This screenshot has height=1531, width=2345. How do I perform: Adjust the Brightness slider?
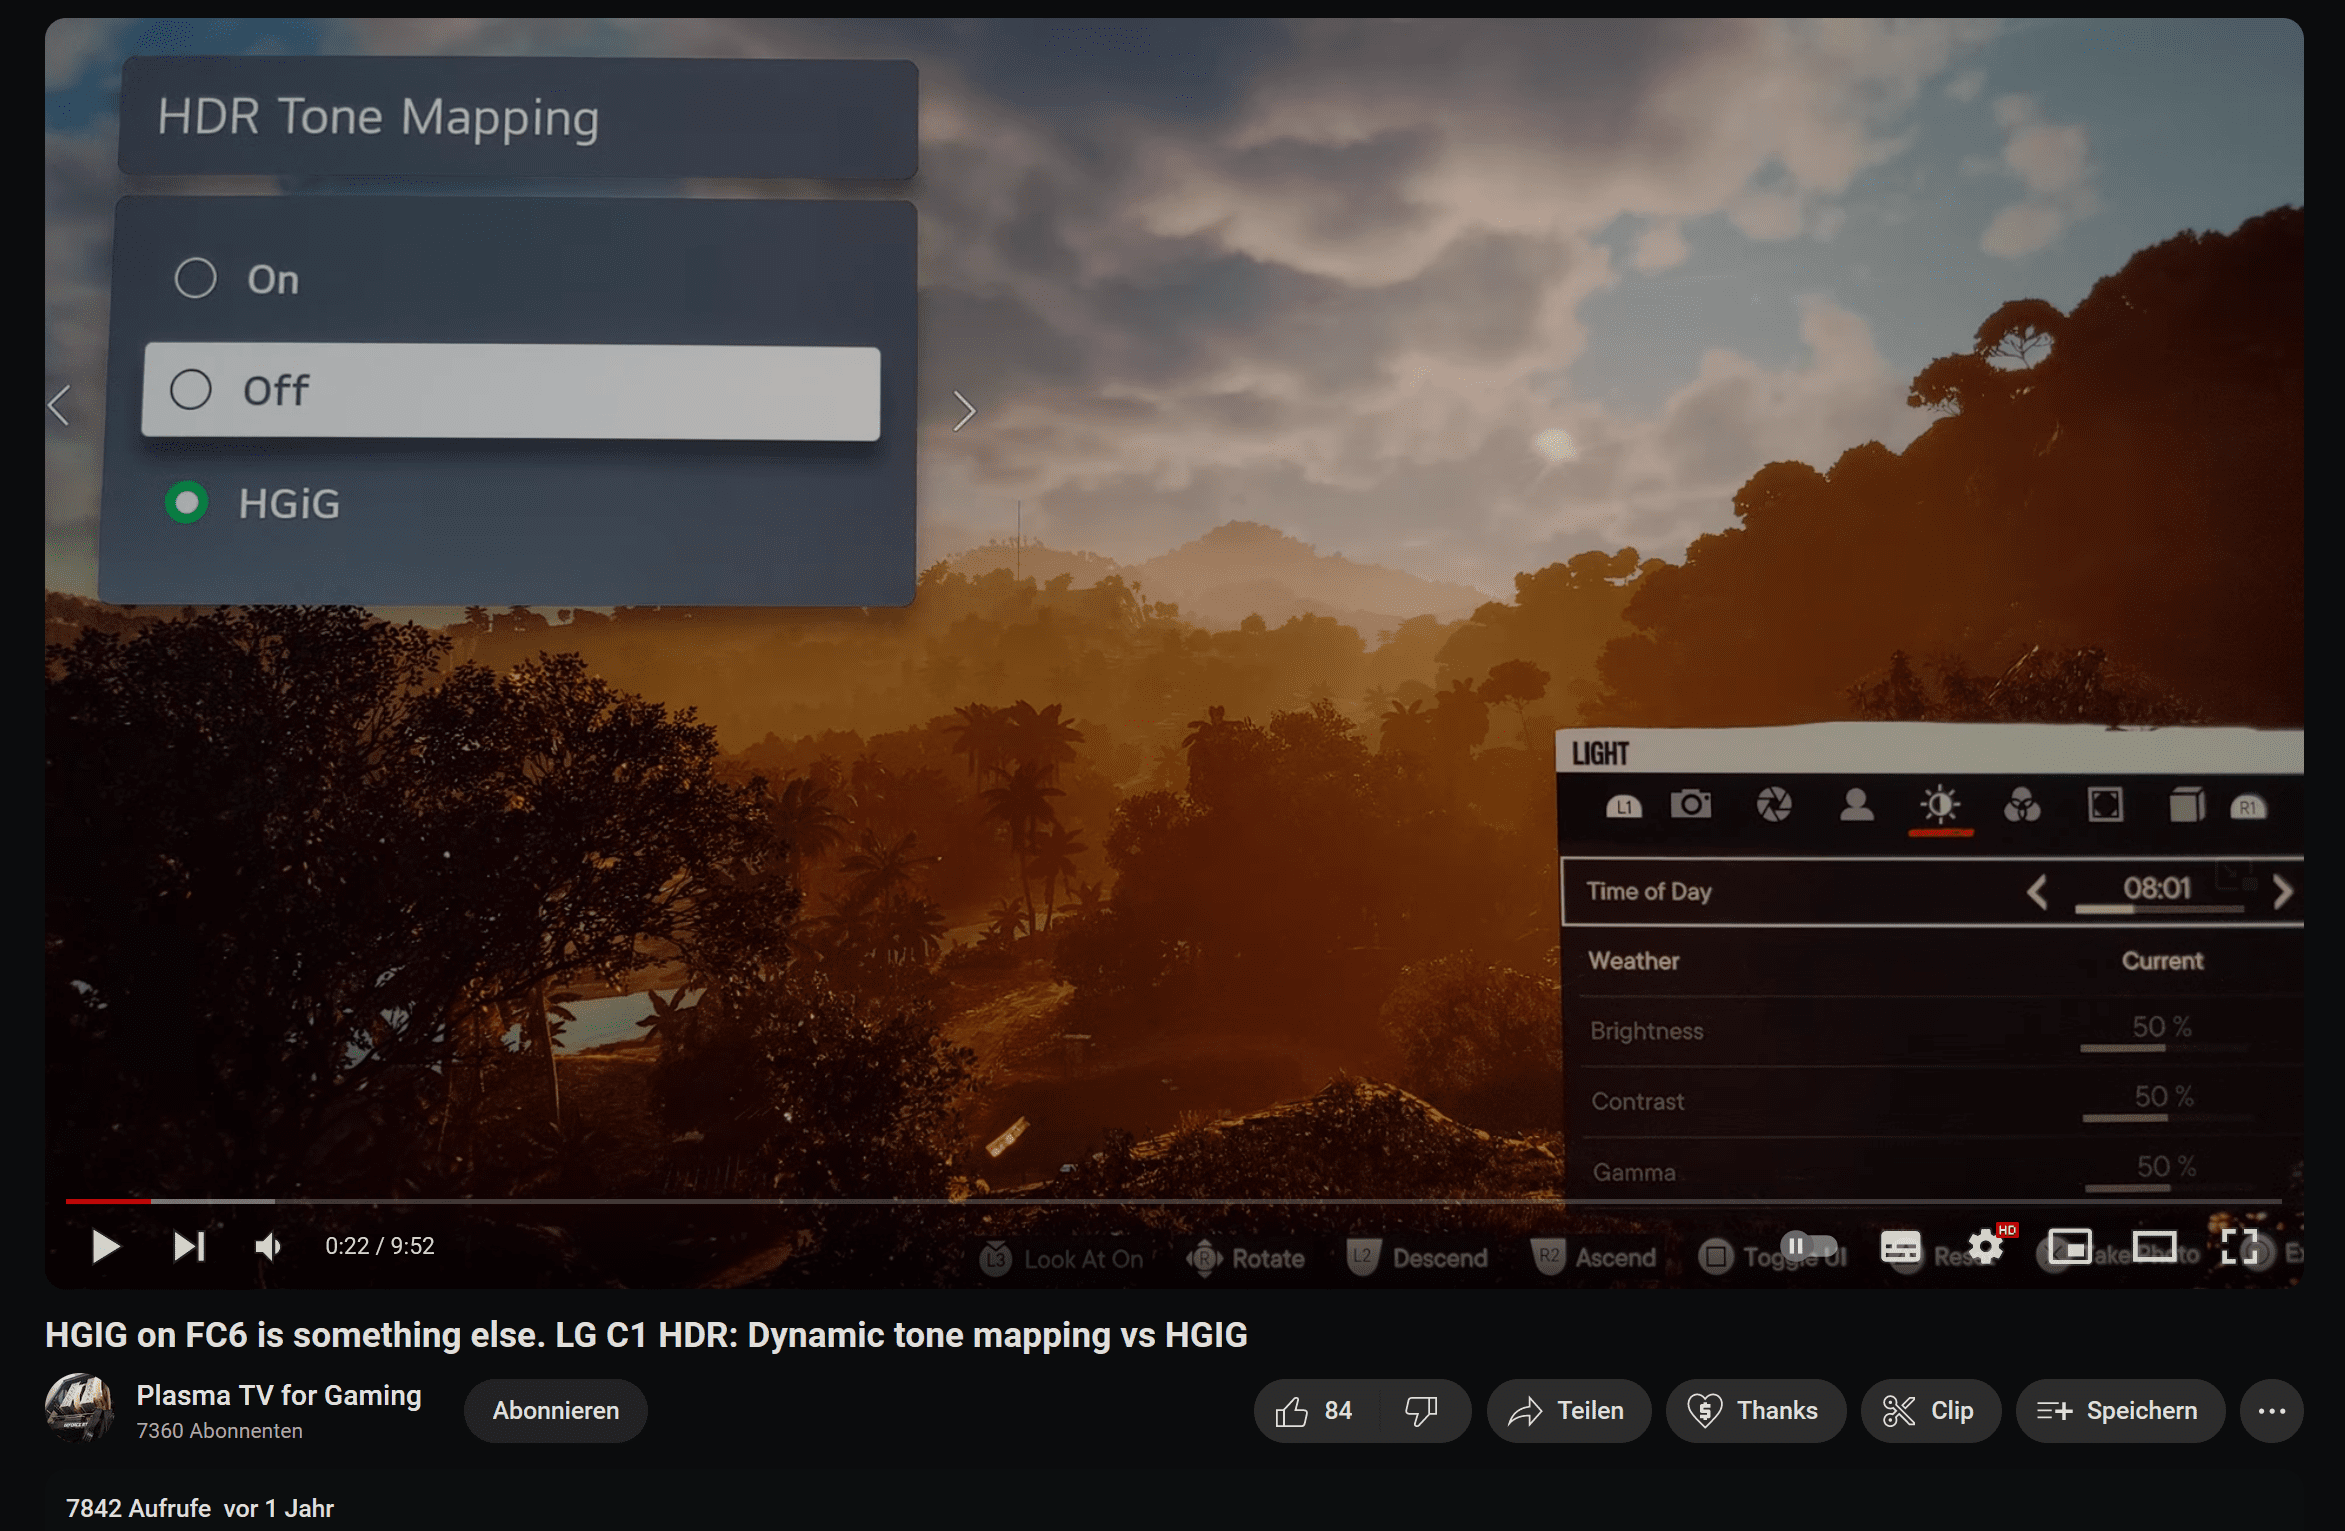tap(2164, 1048)
